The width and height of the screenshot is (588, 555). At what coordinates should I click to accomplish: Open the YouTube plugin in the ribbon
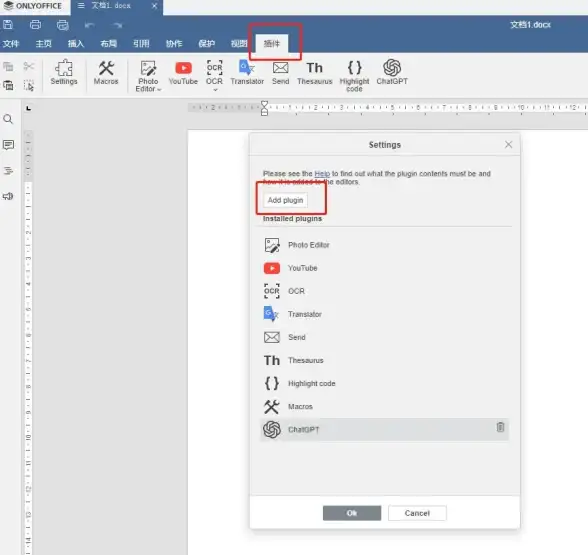click(x=183, y=73)
